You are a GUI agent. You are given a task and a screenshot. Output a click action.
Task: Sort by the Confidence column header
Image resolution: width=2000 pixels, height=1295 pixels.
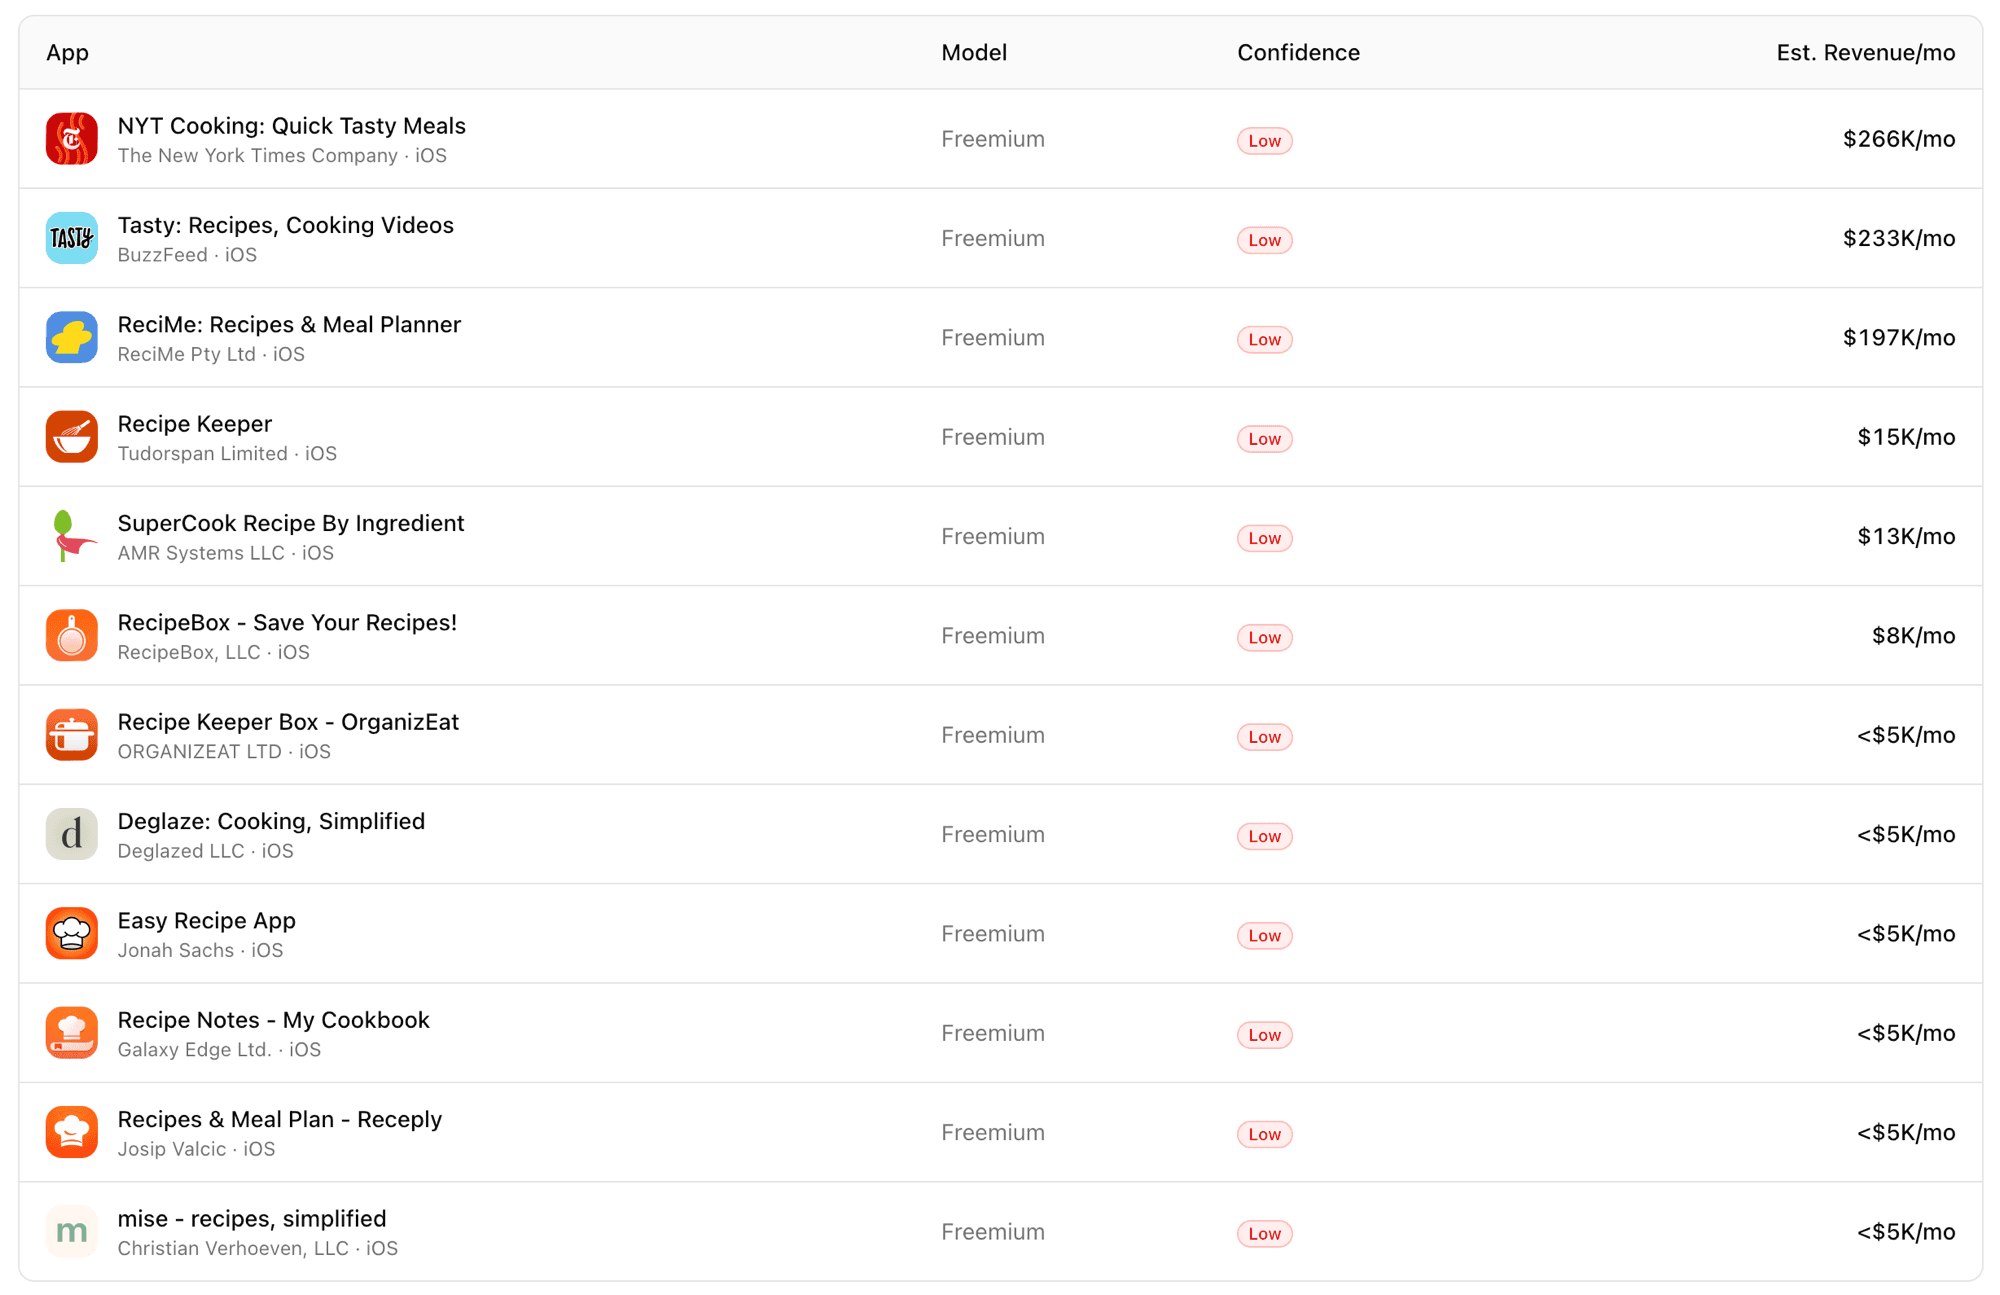coord(1298,53)
